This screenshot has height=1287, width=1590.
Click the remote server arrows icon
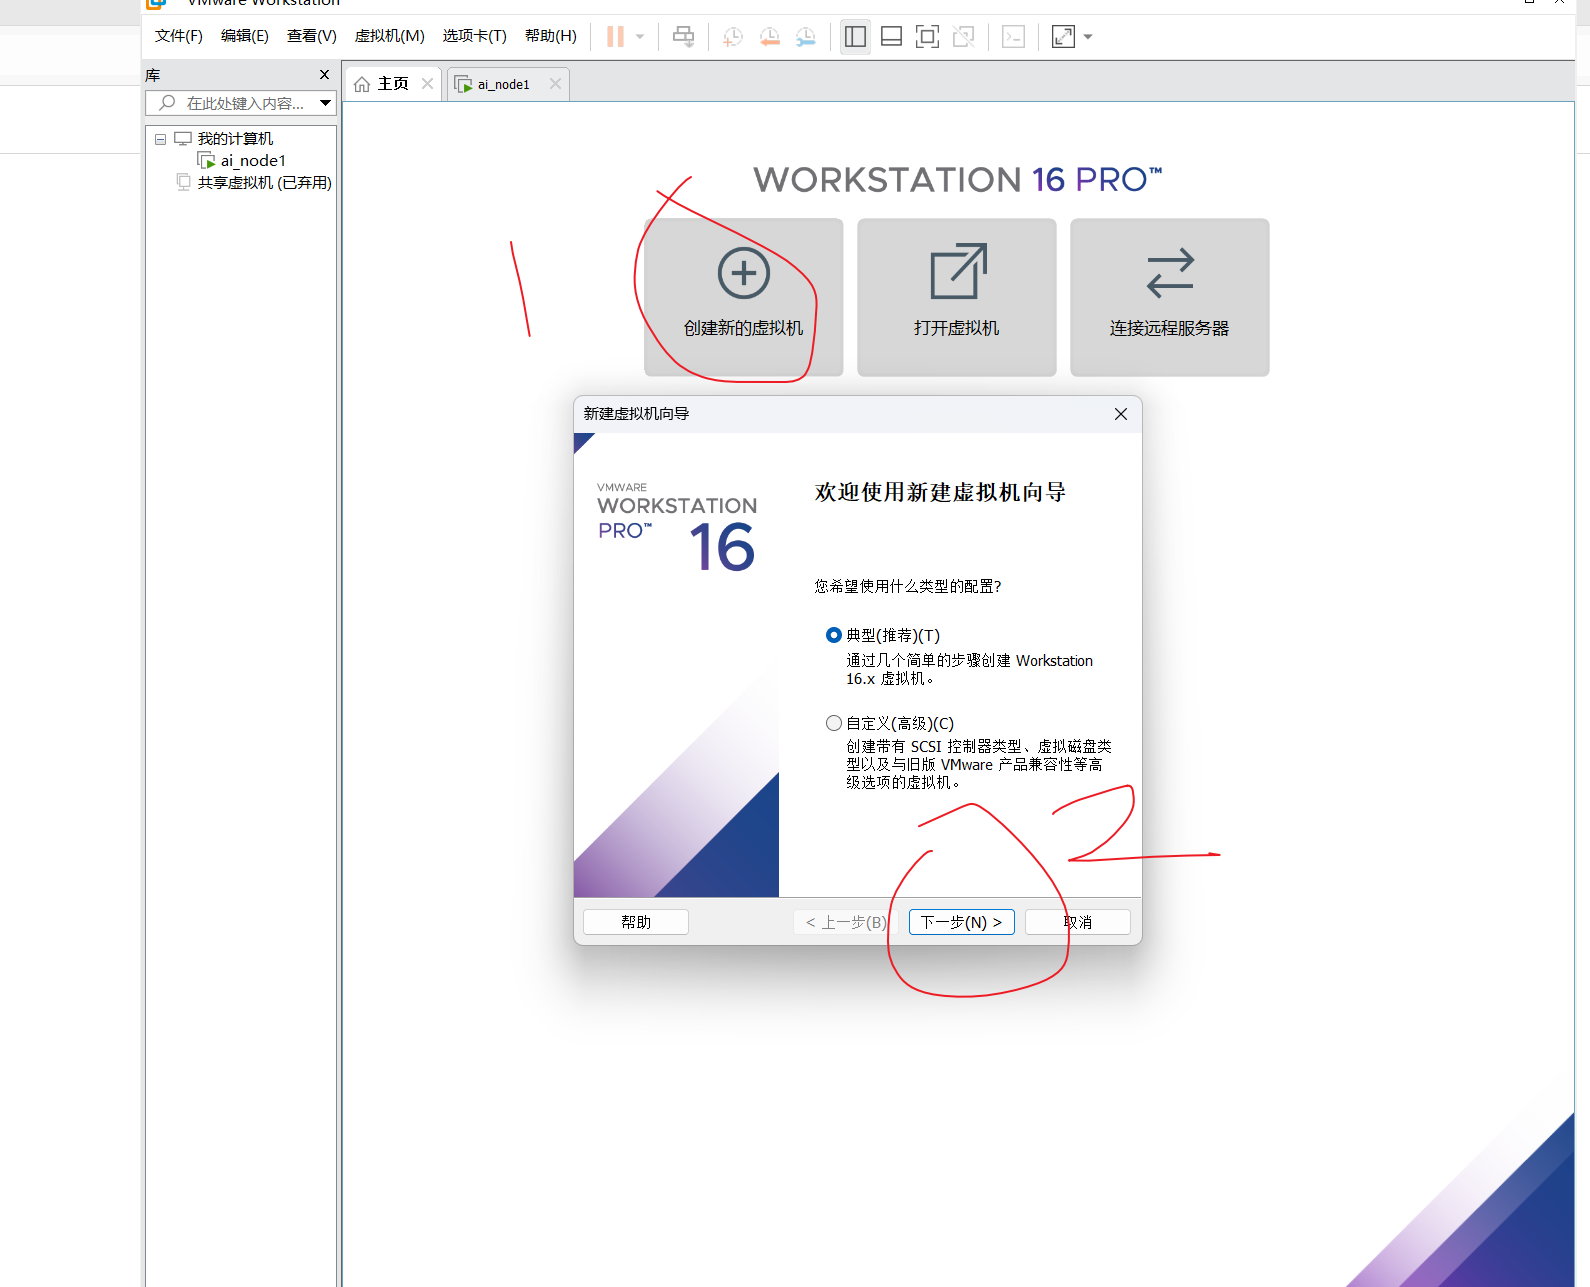coord(1170,273)
